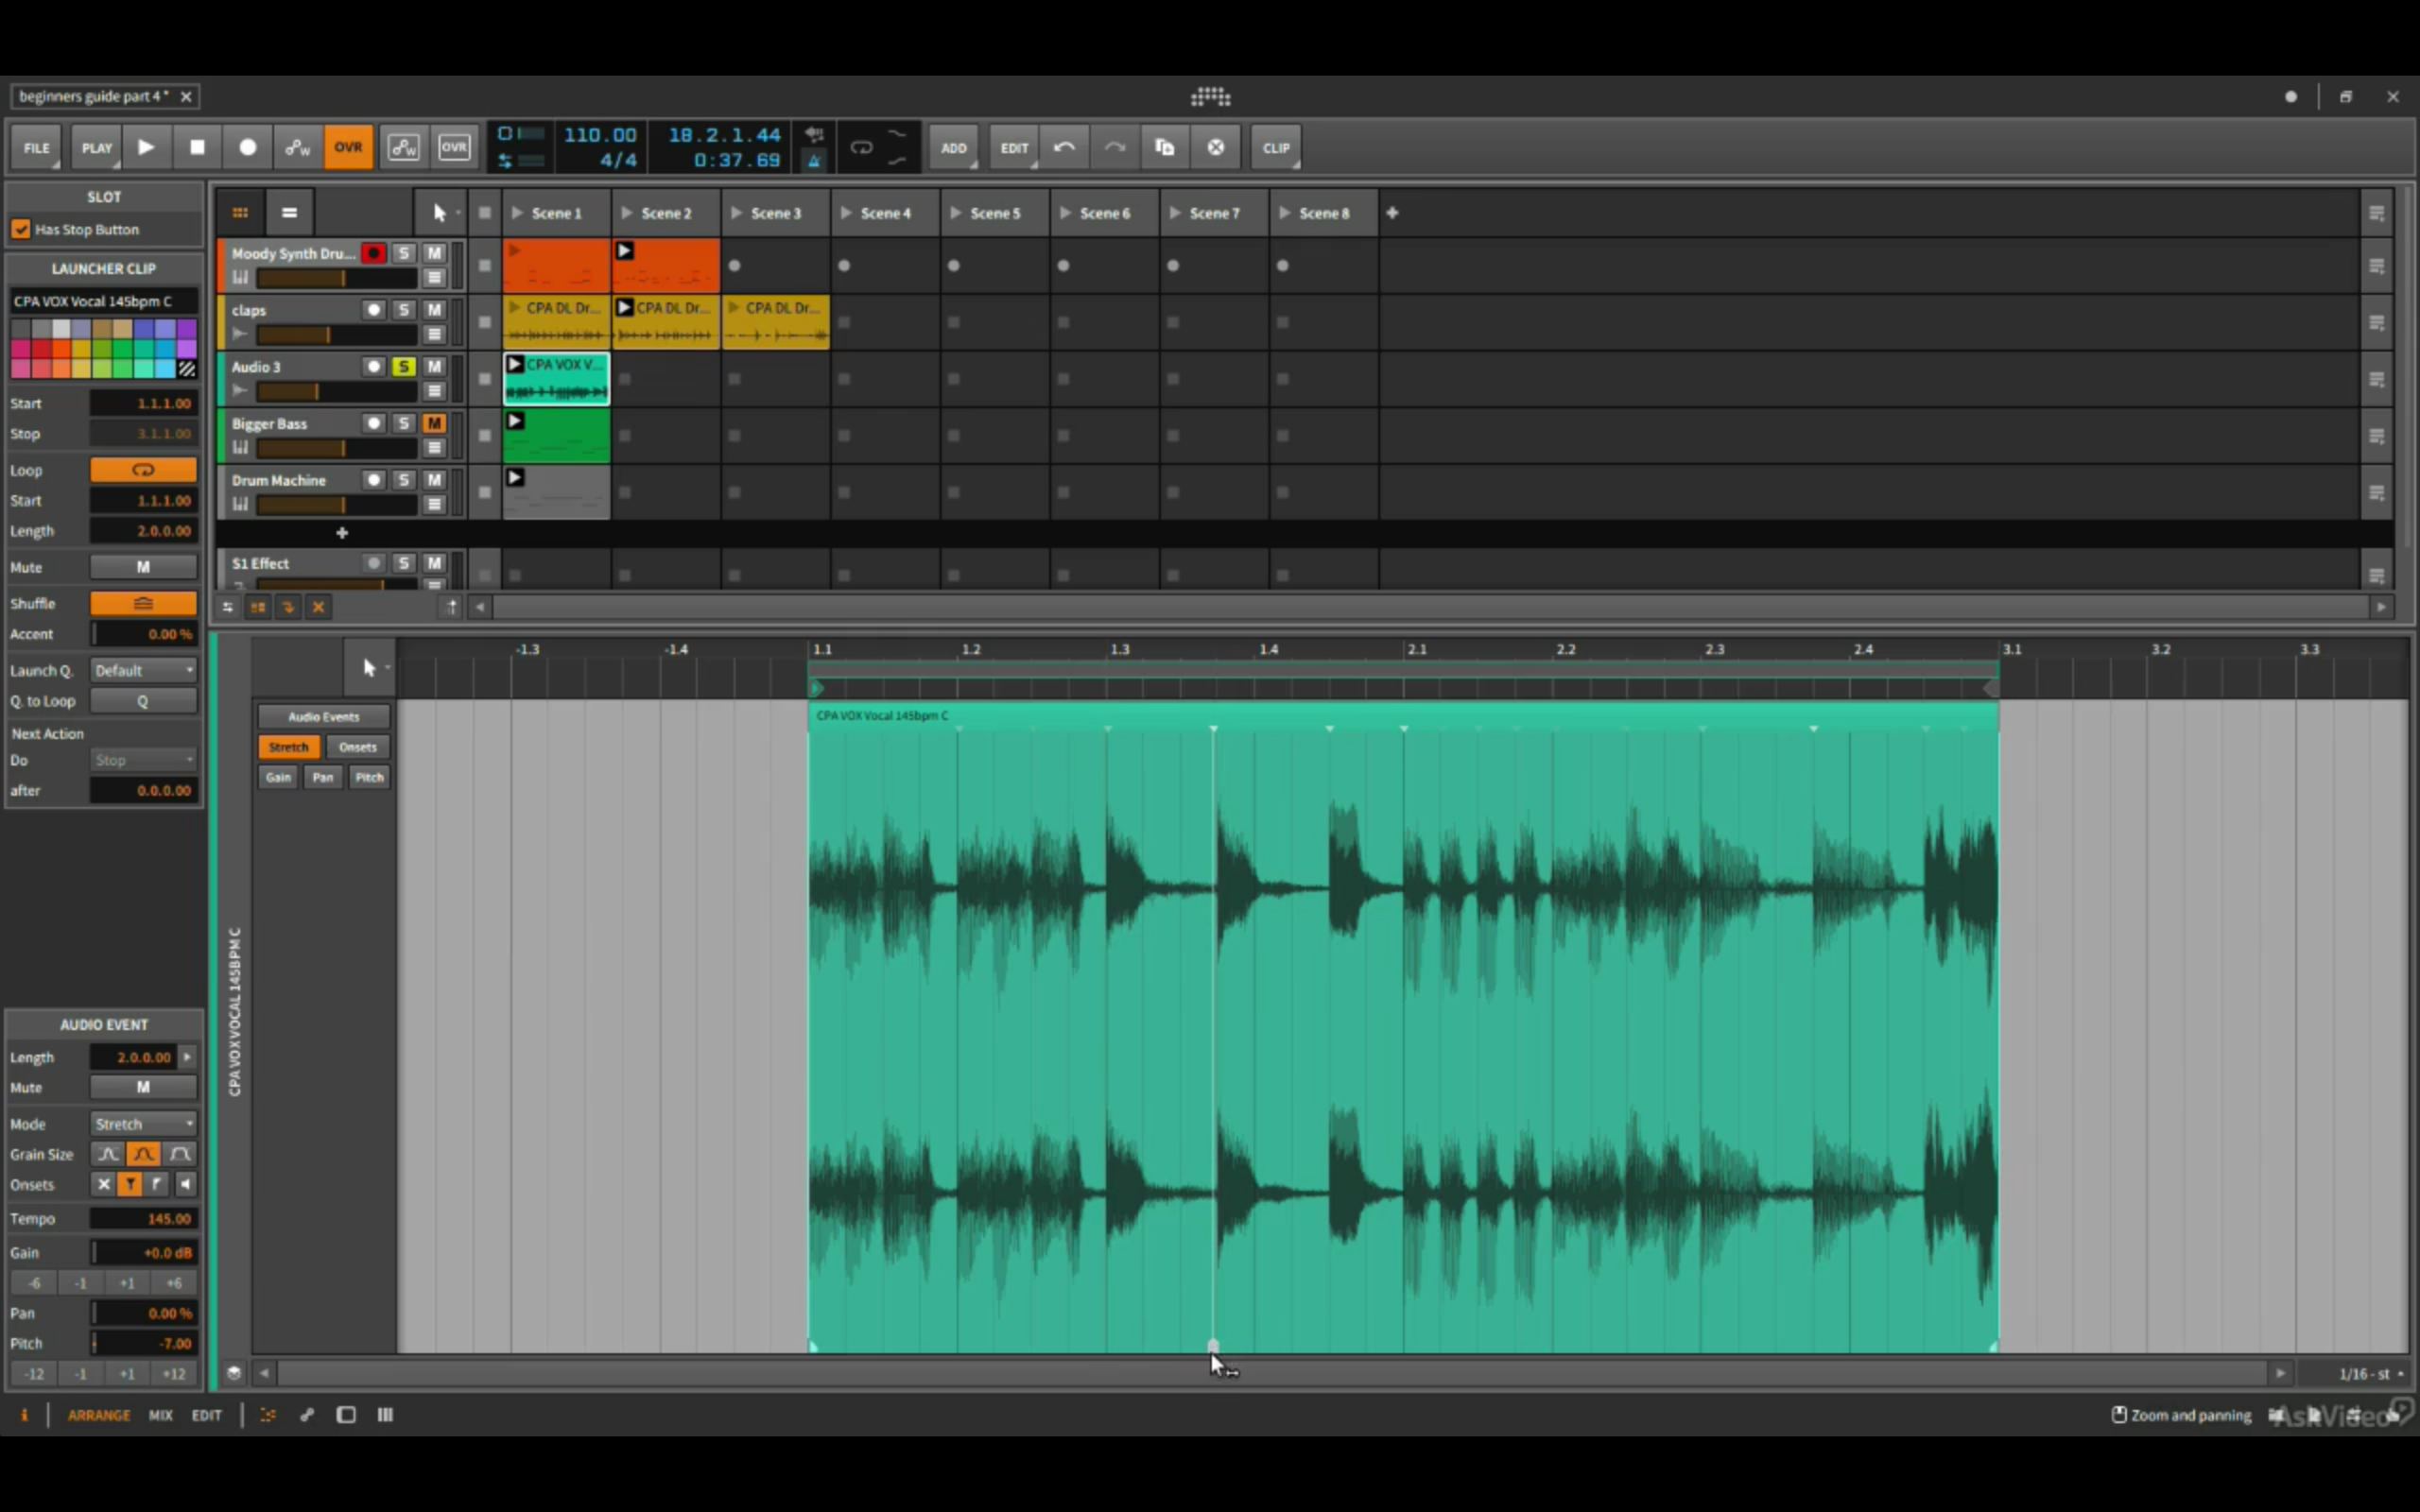Click the Audio Events button in the editor

[323, 716]
